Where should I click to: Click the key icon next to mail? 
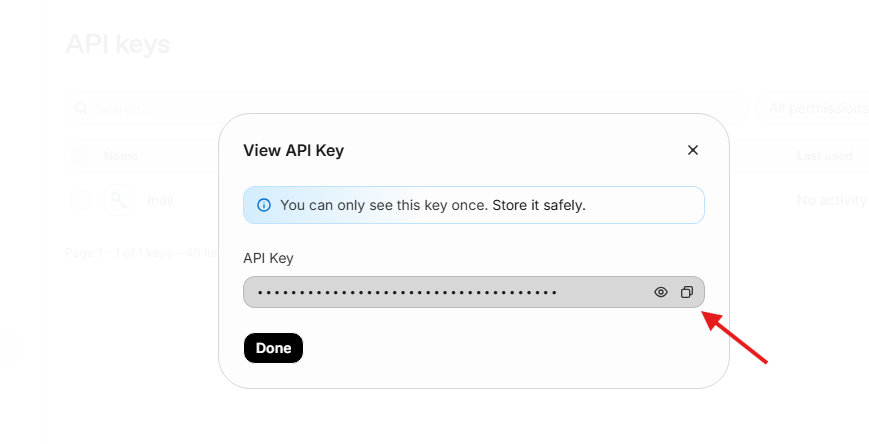click(119, 200)
